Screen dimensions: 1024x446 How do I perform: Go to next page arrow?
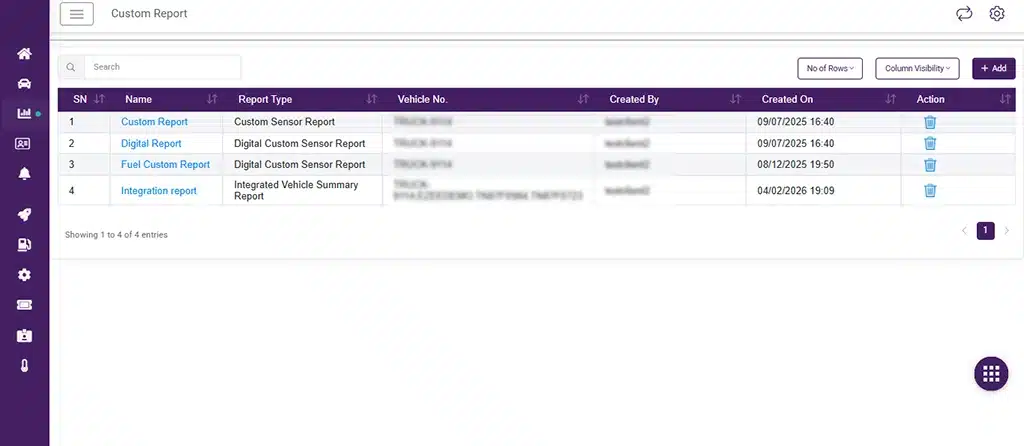coord(1006,231)
